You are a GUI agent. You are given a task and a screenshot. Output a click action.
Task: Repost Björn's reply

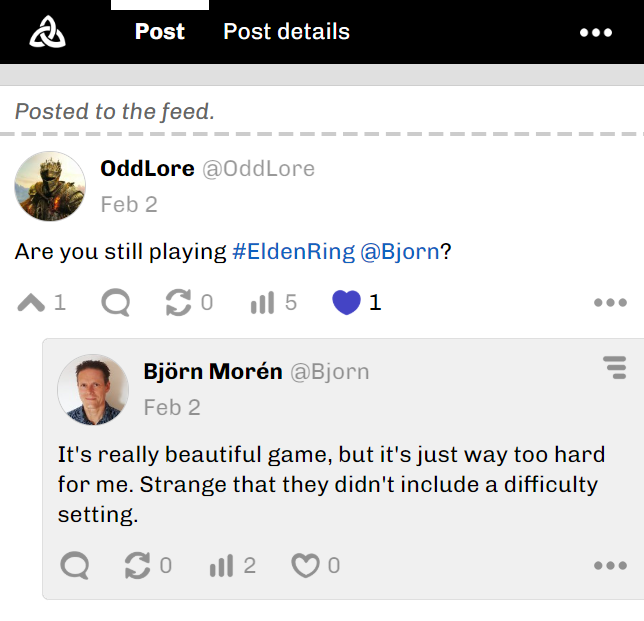(x=137, y=566)
